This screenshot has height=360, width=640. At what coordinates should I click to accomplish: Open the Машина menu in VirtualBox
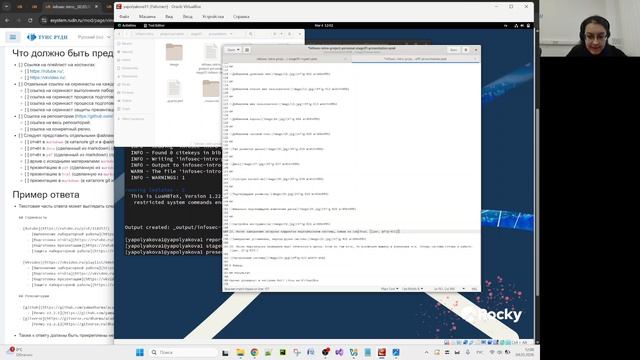[x=147, y=17]
